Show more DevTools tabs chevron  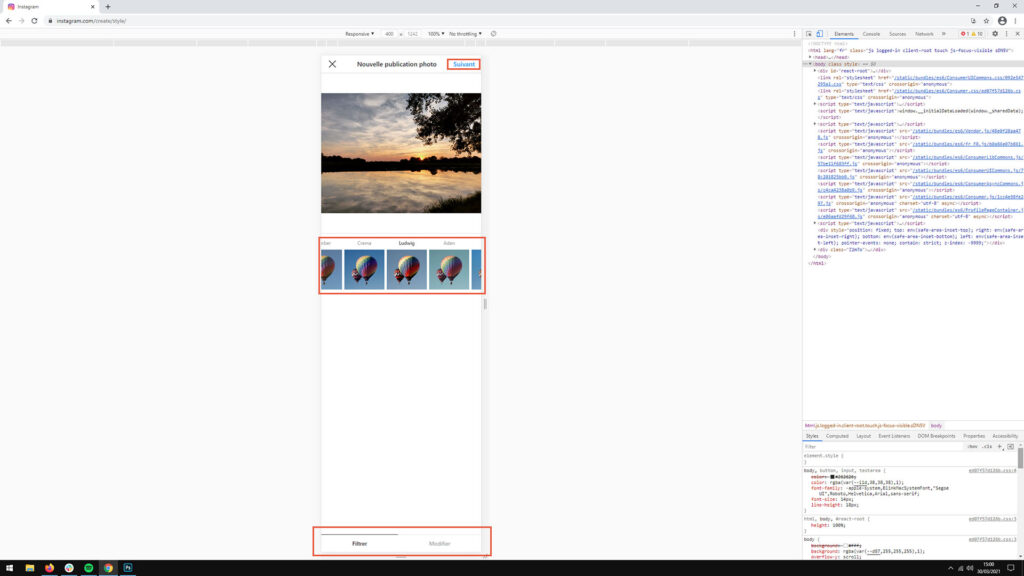pos(944,34)
